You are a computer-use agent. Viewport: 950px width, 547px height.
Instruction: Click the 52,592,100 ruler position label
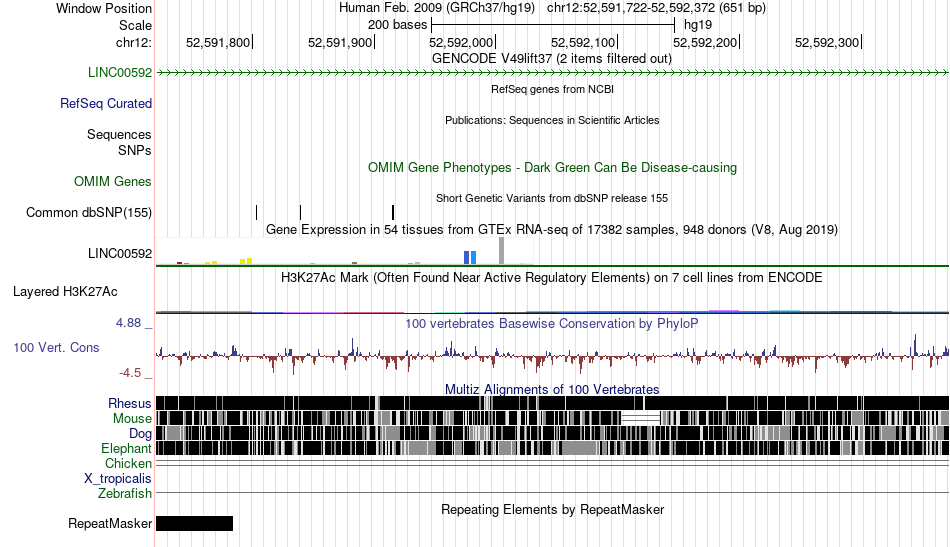(583, 43)
